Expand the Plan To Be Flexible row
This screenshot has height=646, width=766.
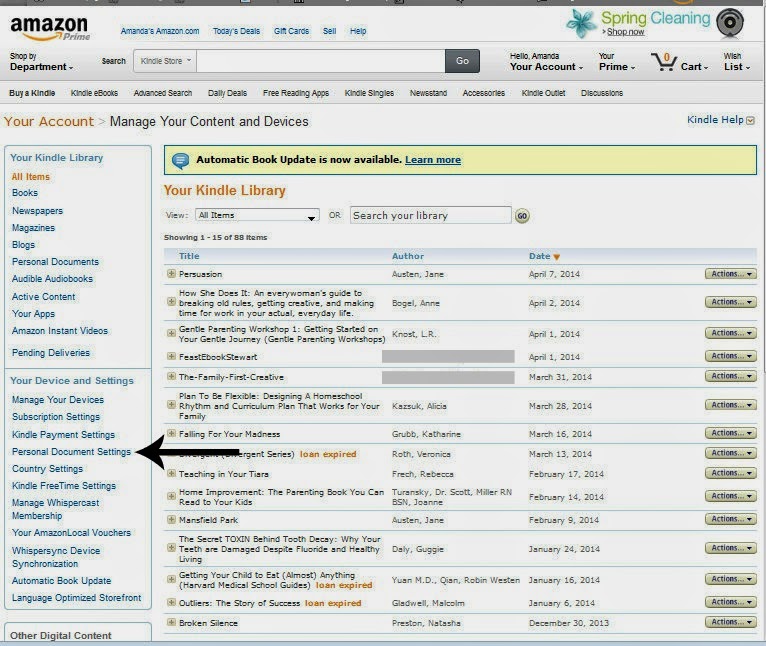point(171,405)
